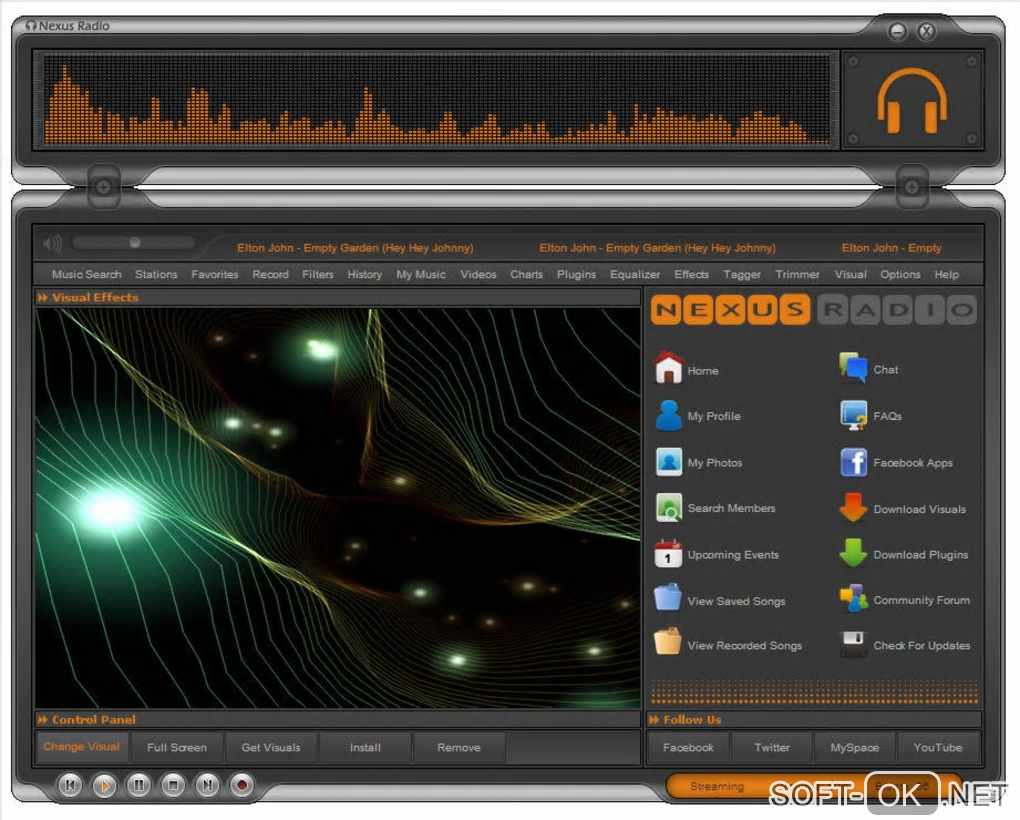The image size is (1020, 820).
Task: Open the Trimmer menu
Action: pyautogui.click(x=798, y=274)
